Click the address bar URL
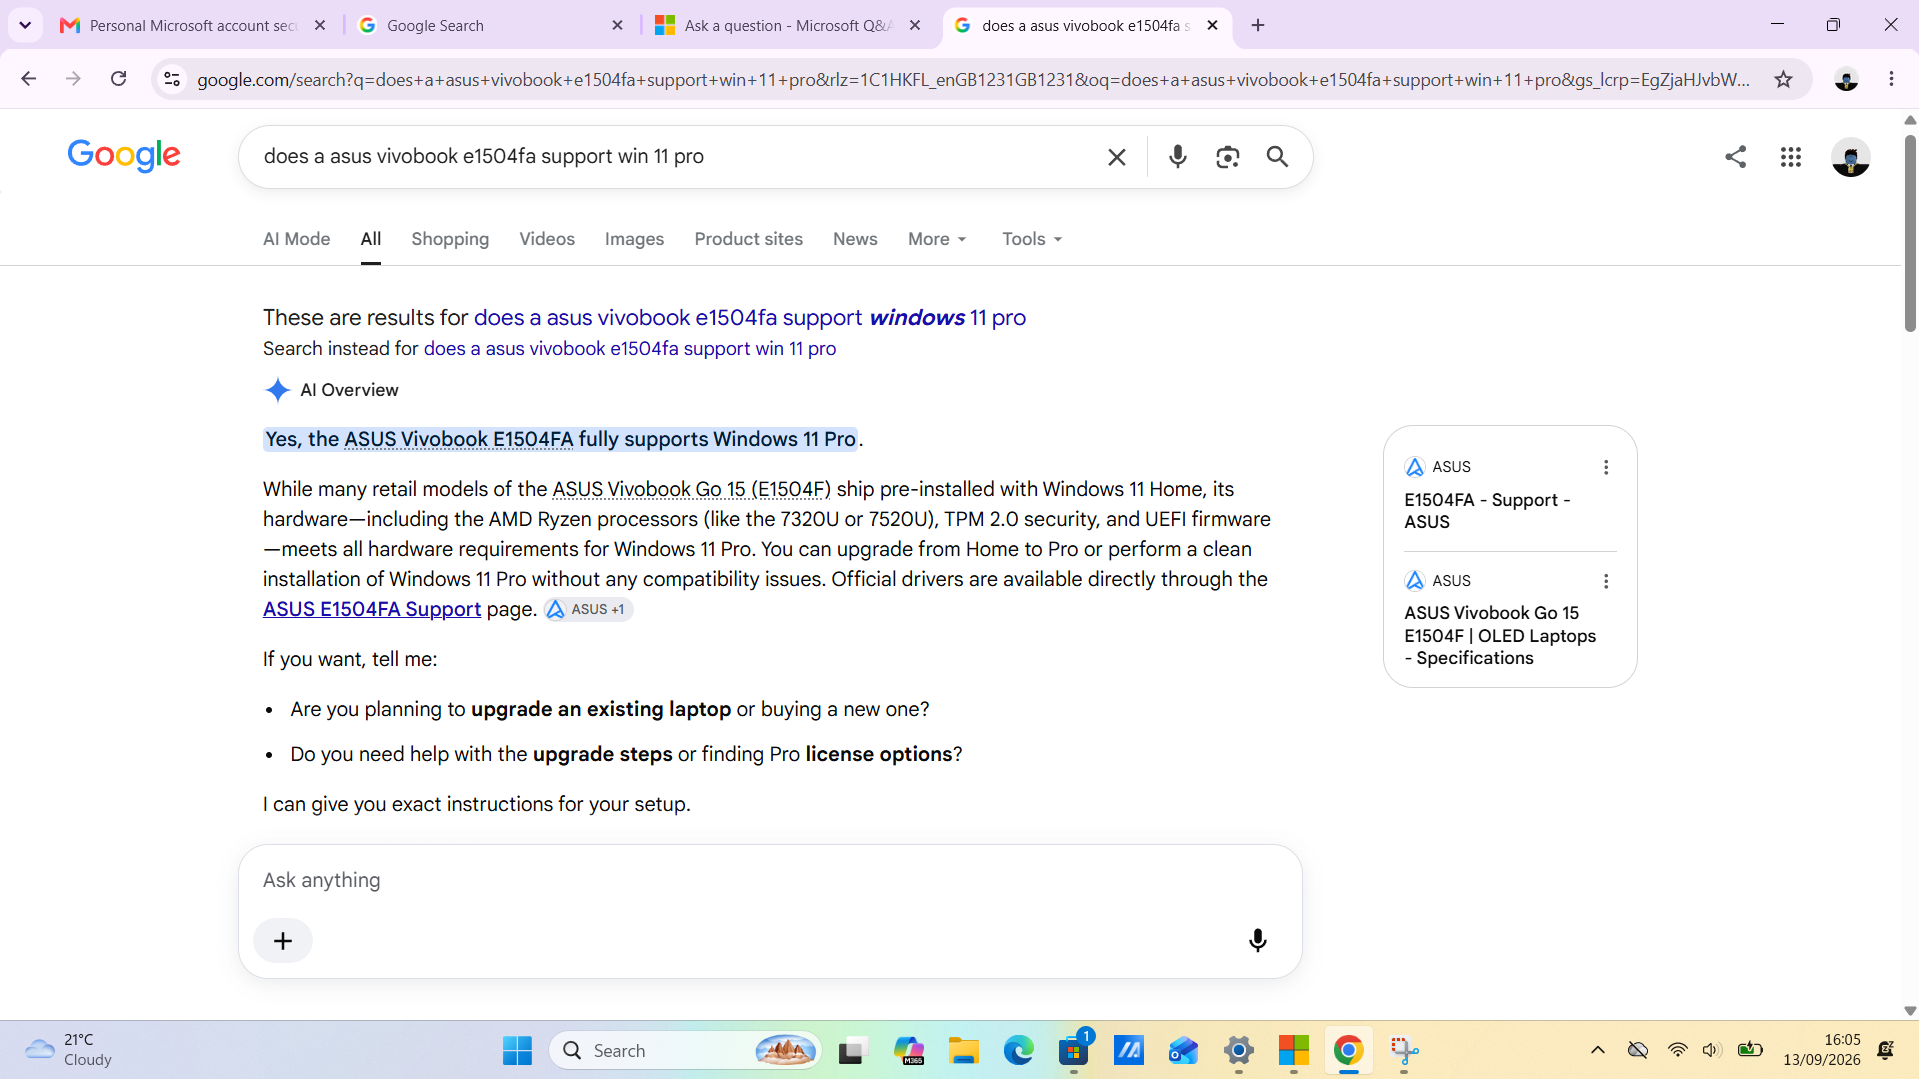Viewport: 1919px width, 1079px height. click(972, 79)
